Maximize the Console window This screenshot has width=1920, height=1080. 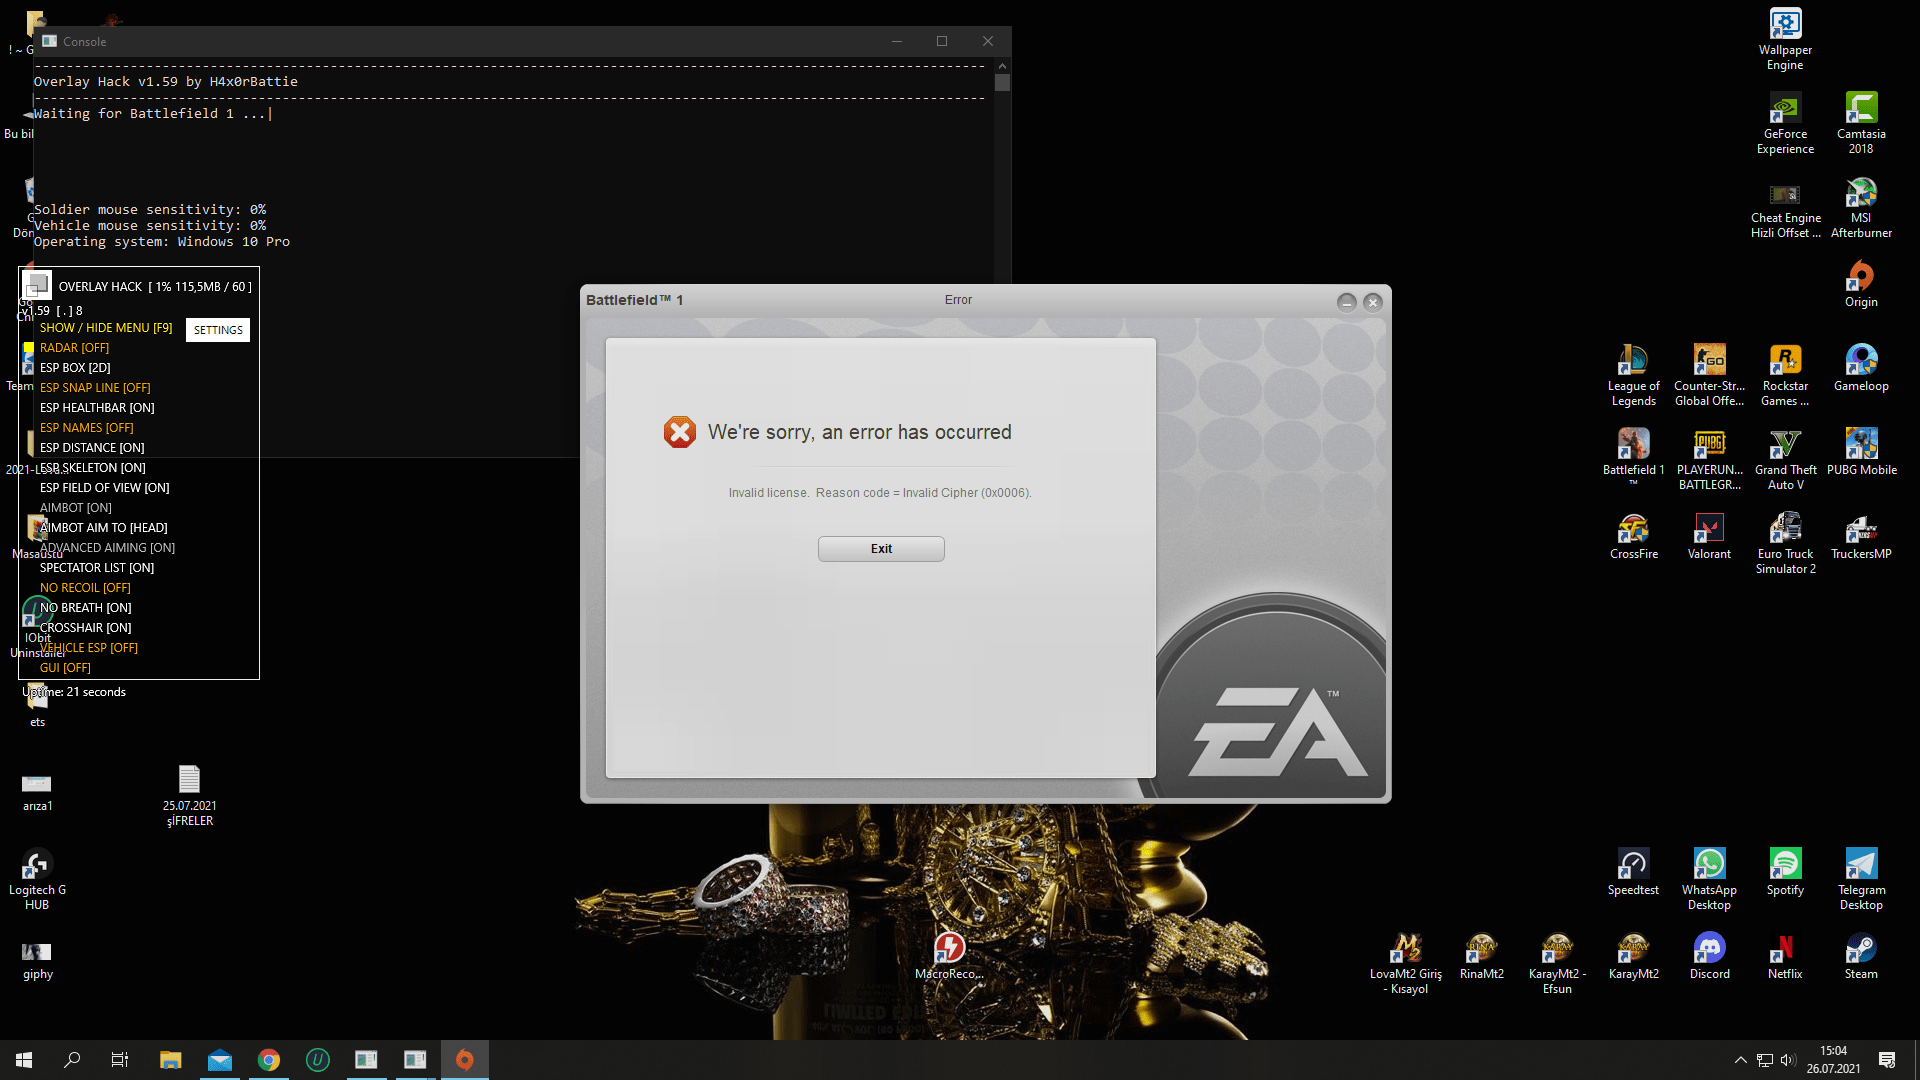click(x=942, y=41)
